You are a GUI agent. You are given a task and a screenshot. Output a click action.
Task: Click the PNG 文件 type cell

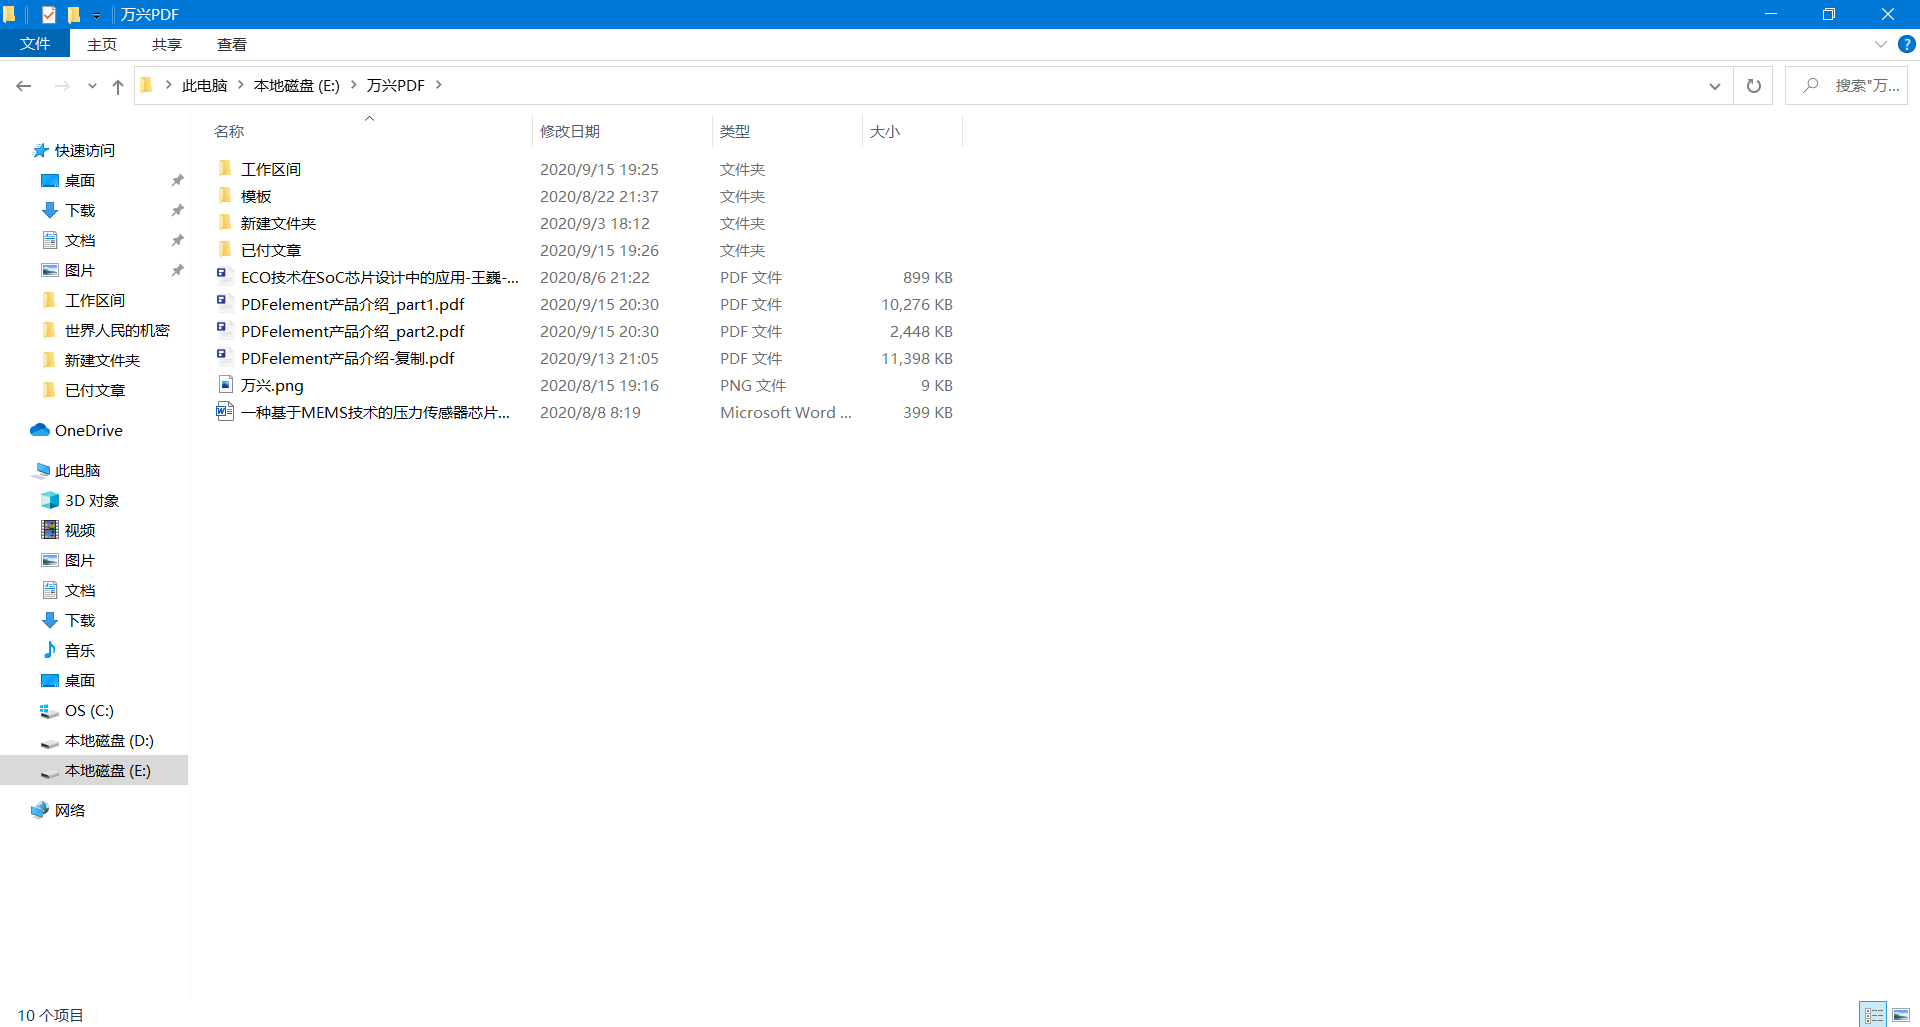753,385
